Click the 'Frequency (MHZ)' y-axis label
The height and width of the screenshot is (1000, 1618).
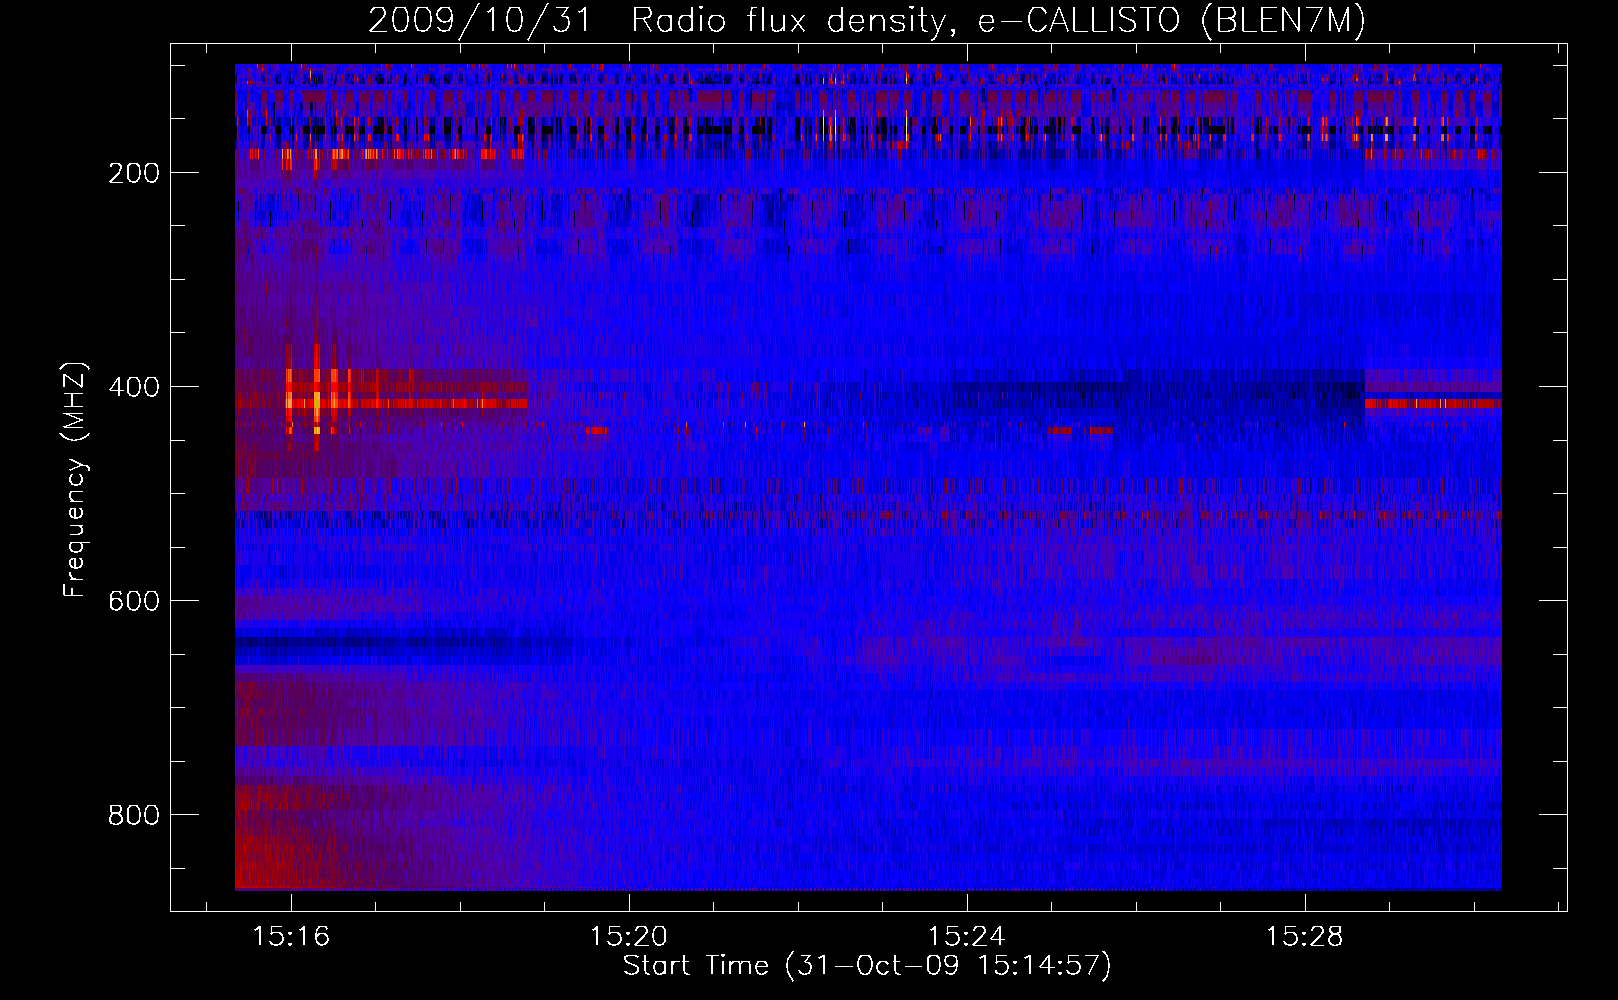[x=75, y=480]
